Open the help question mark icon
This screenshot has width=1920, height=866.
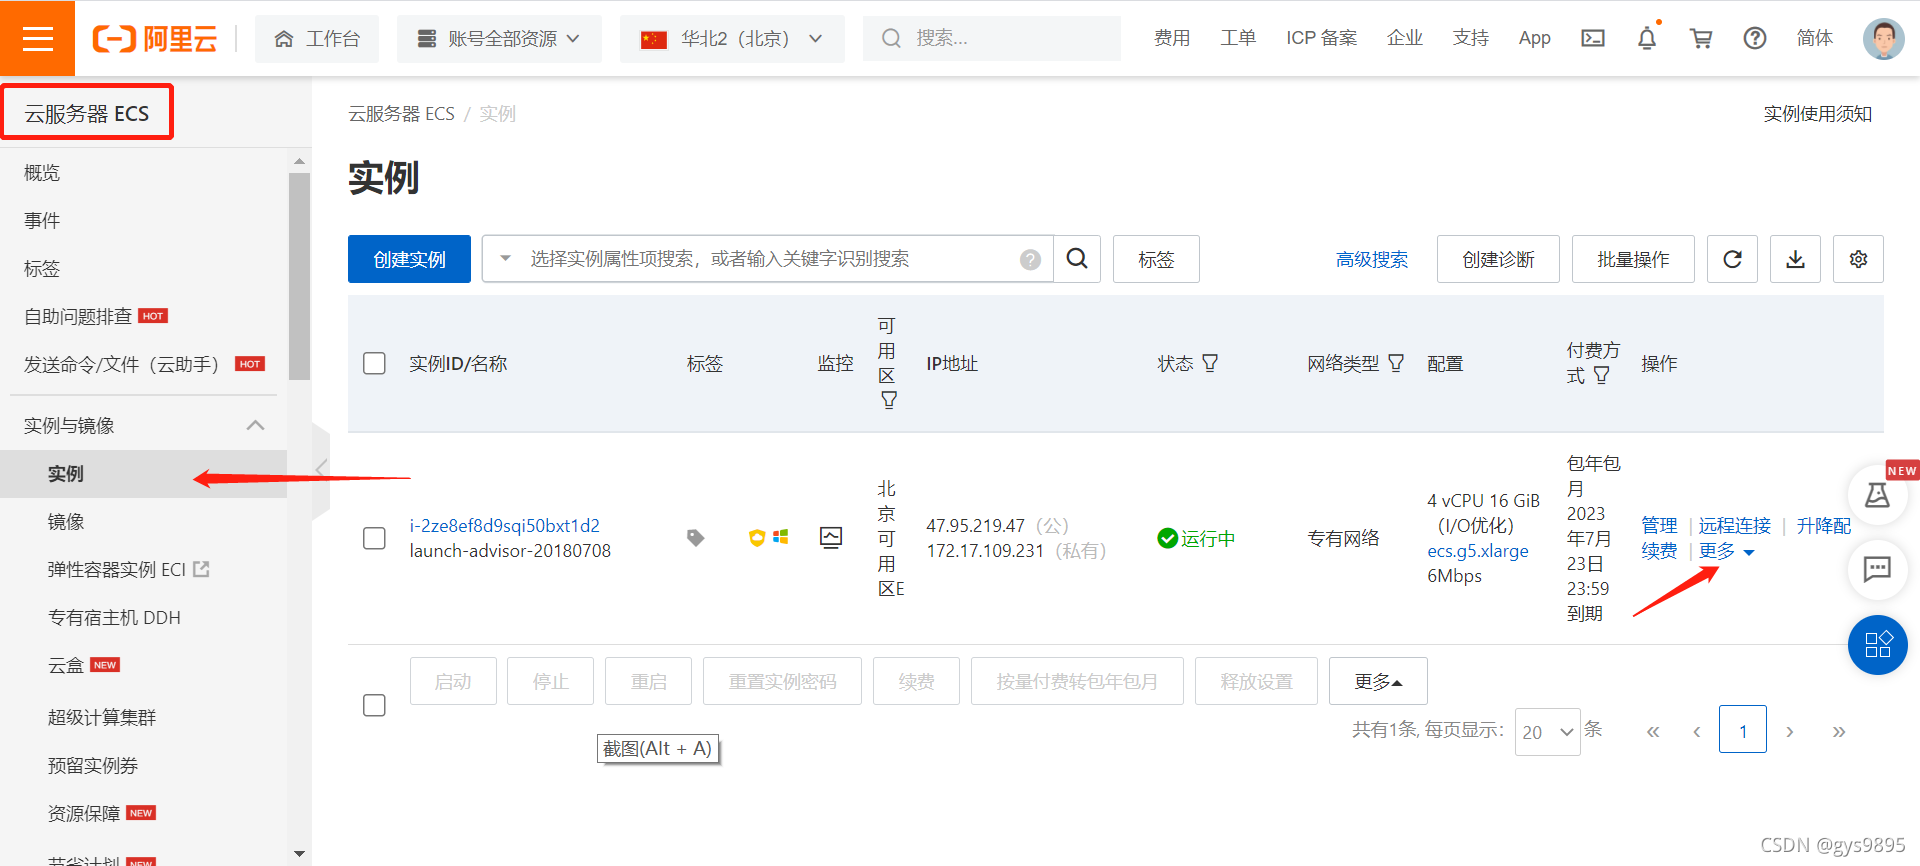pos(1755,38)
